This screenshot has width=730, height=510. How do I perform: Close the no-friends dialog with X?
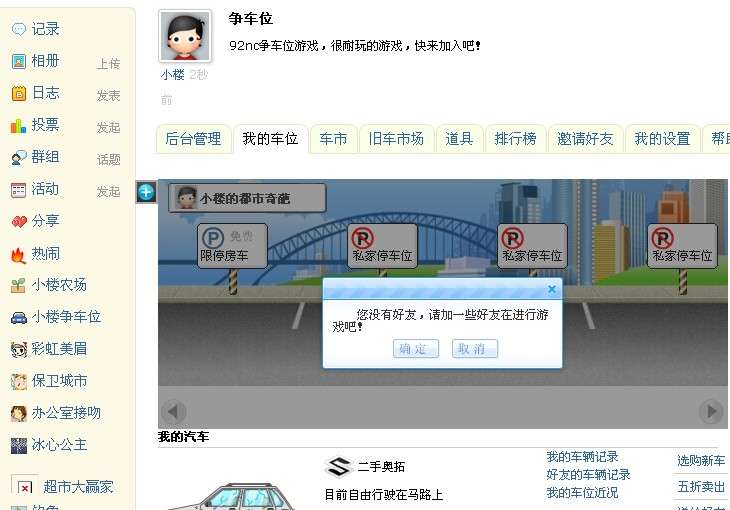[552, 289]
